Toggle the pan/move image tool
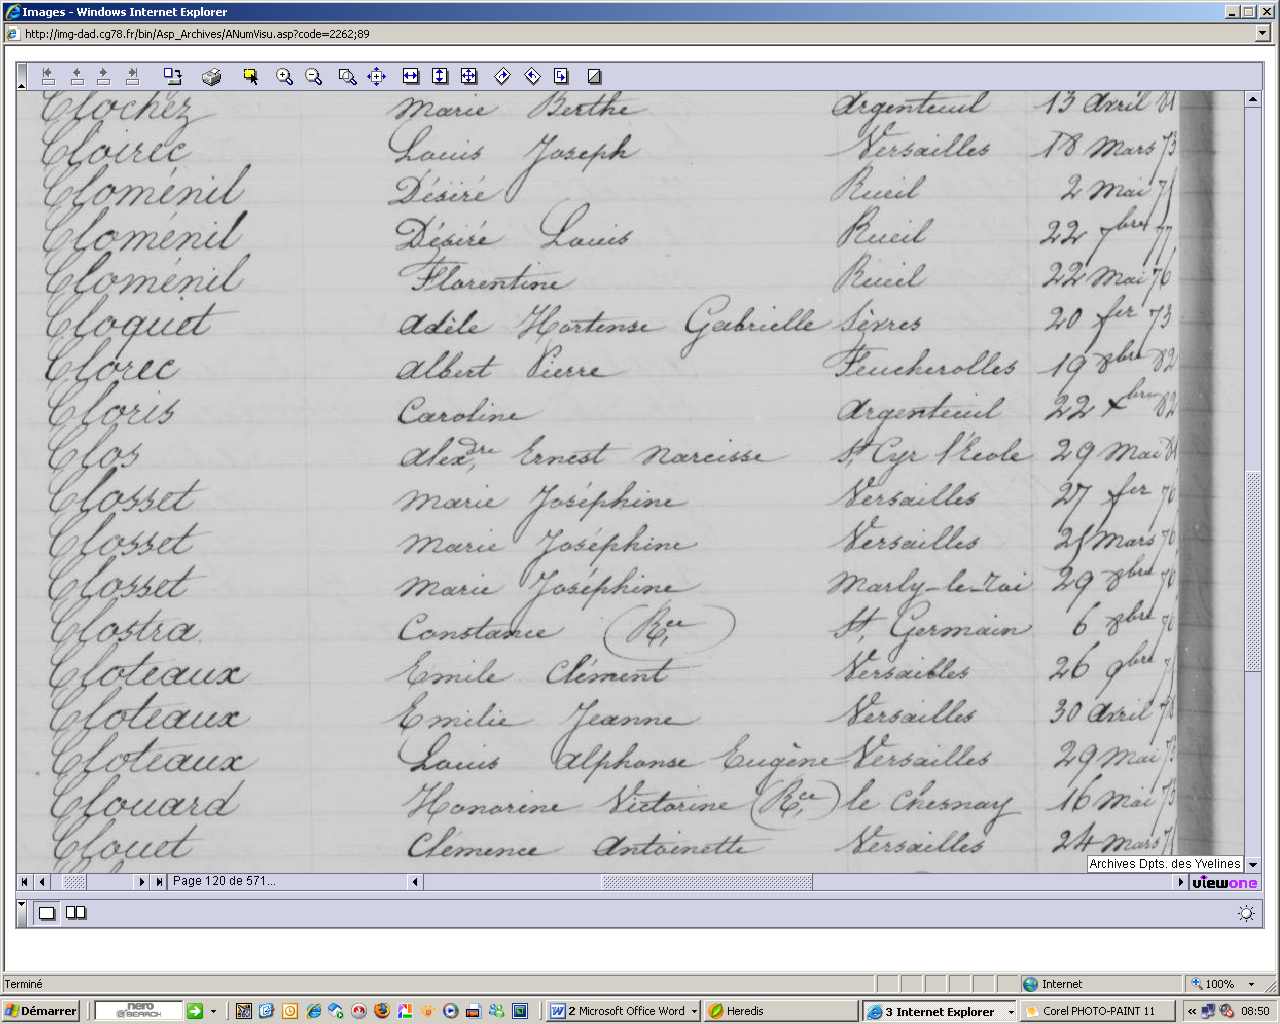This screenshot has width=1280, height=1024. pyautogui.click(x=376, y=77)
